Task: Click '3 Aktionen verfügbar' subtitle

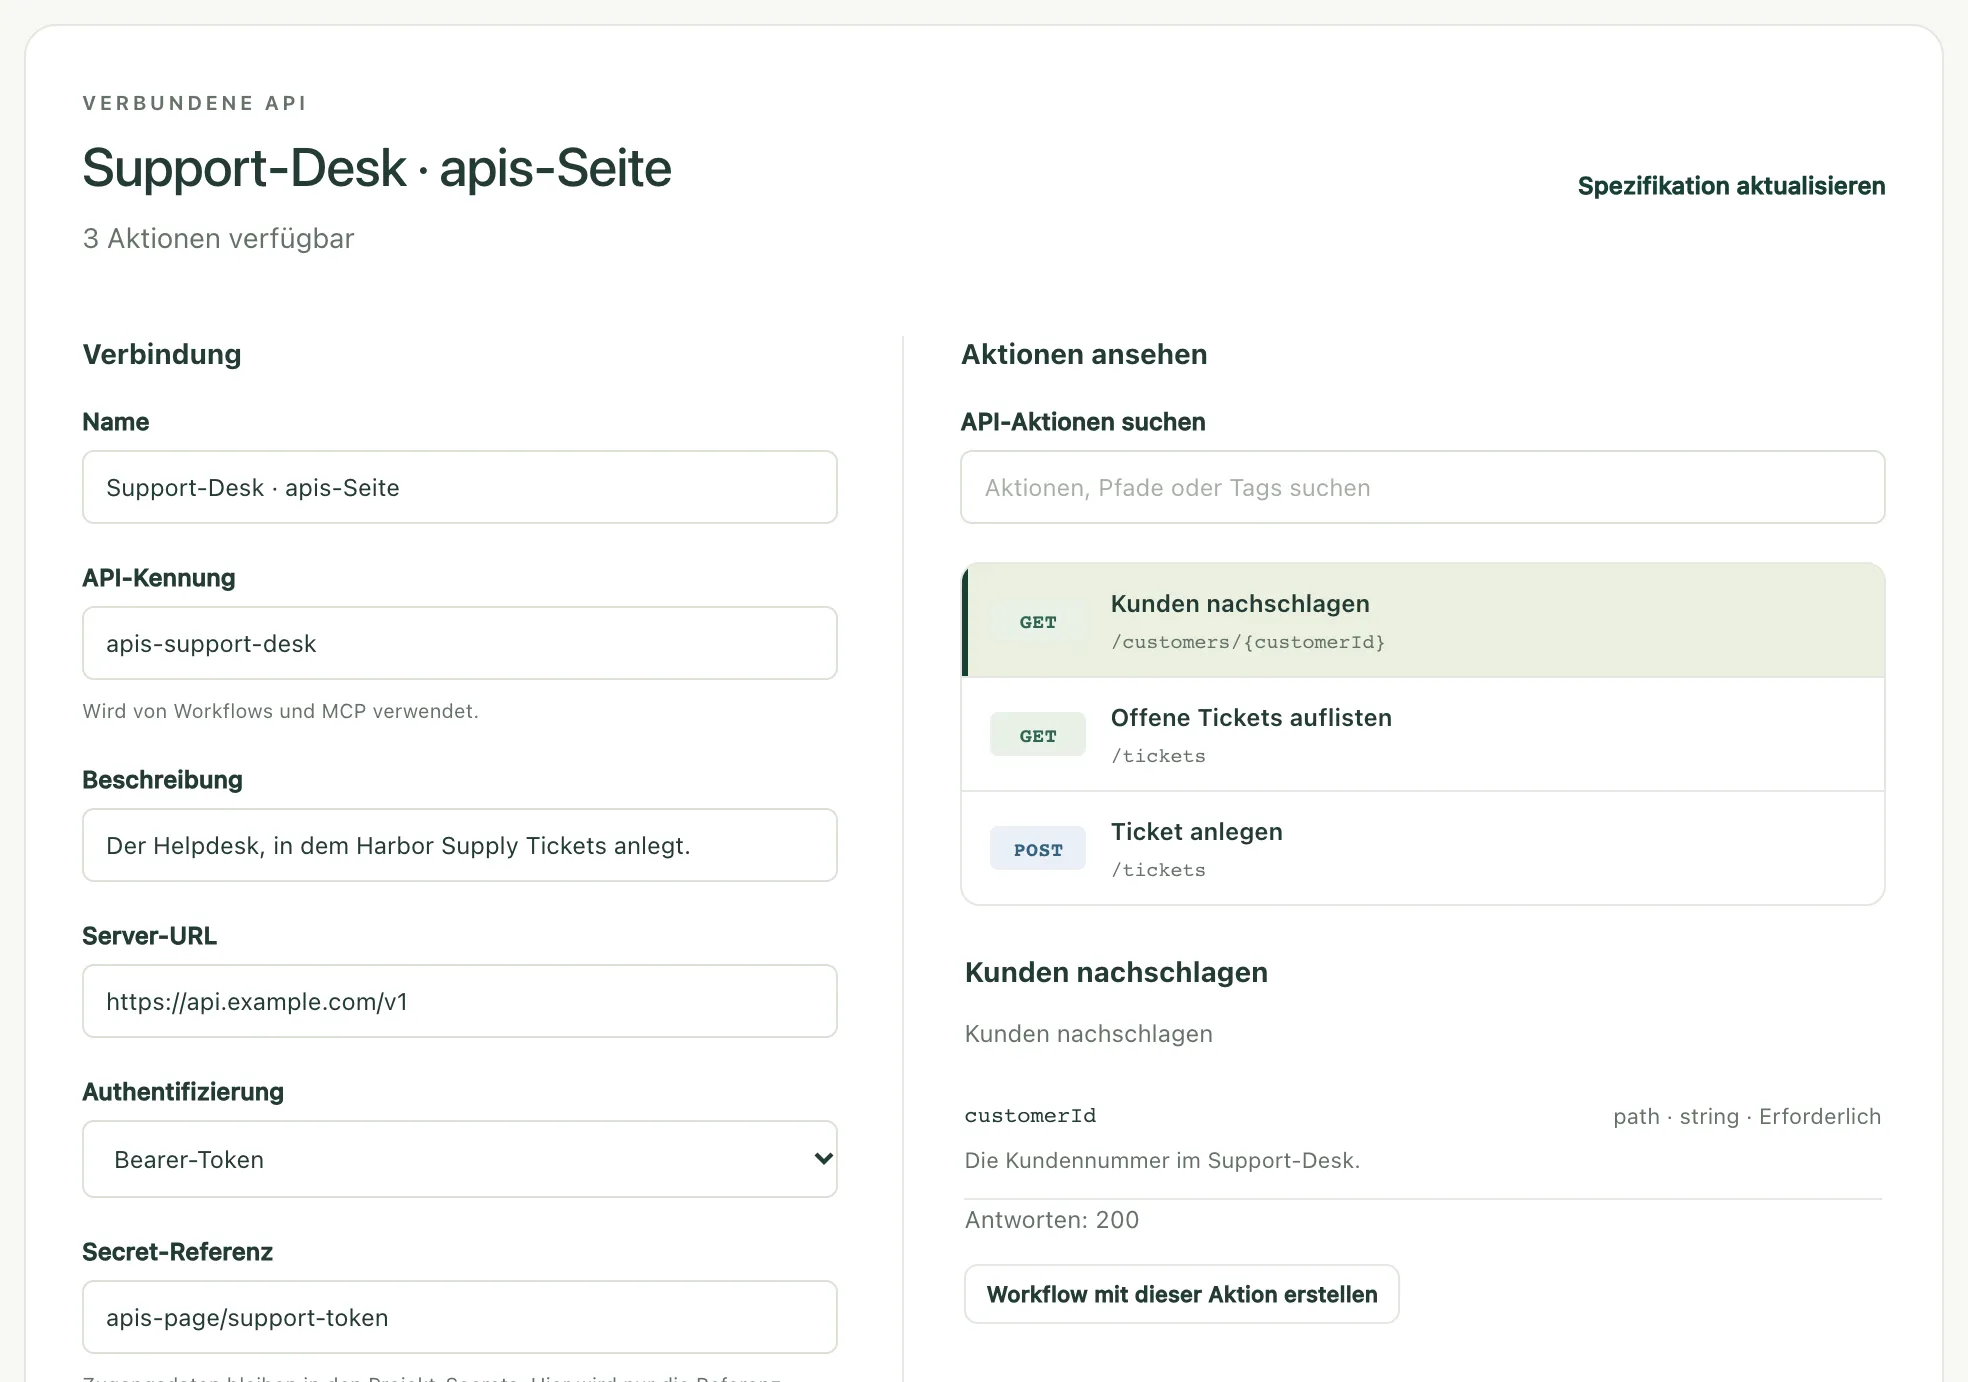Action: tap(218, 239)
